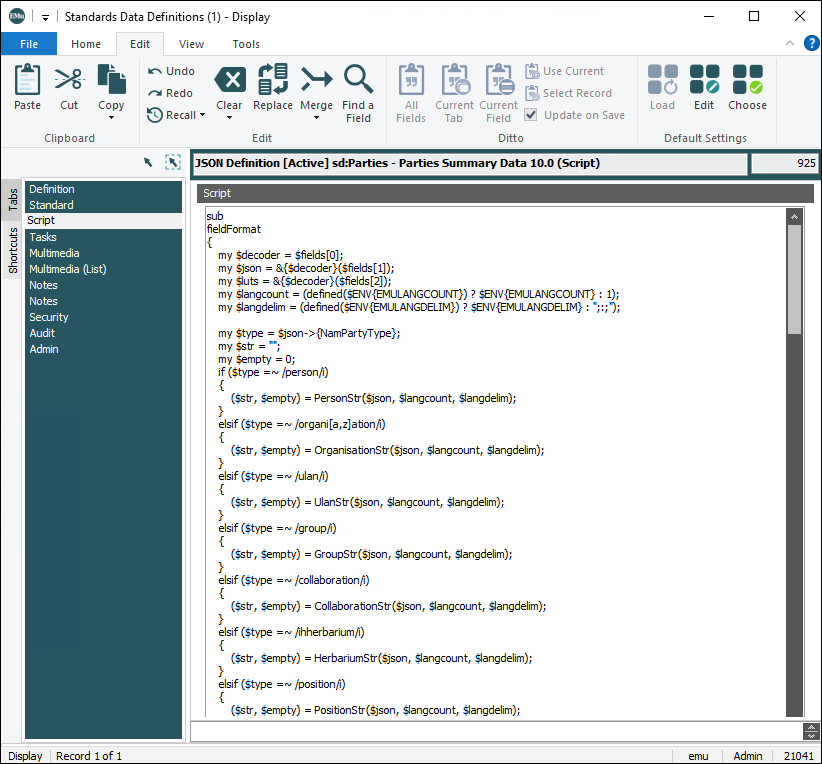Click the Load default settings icon

[x=662, y=80]
